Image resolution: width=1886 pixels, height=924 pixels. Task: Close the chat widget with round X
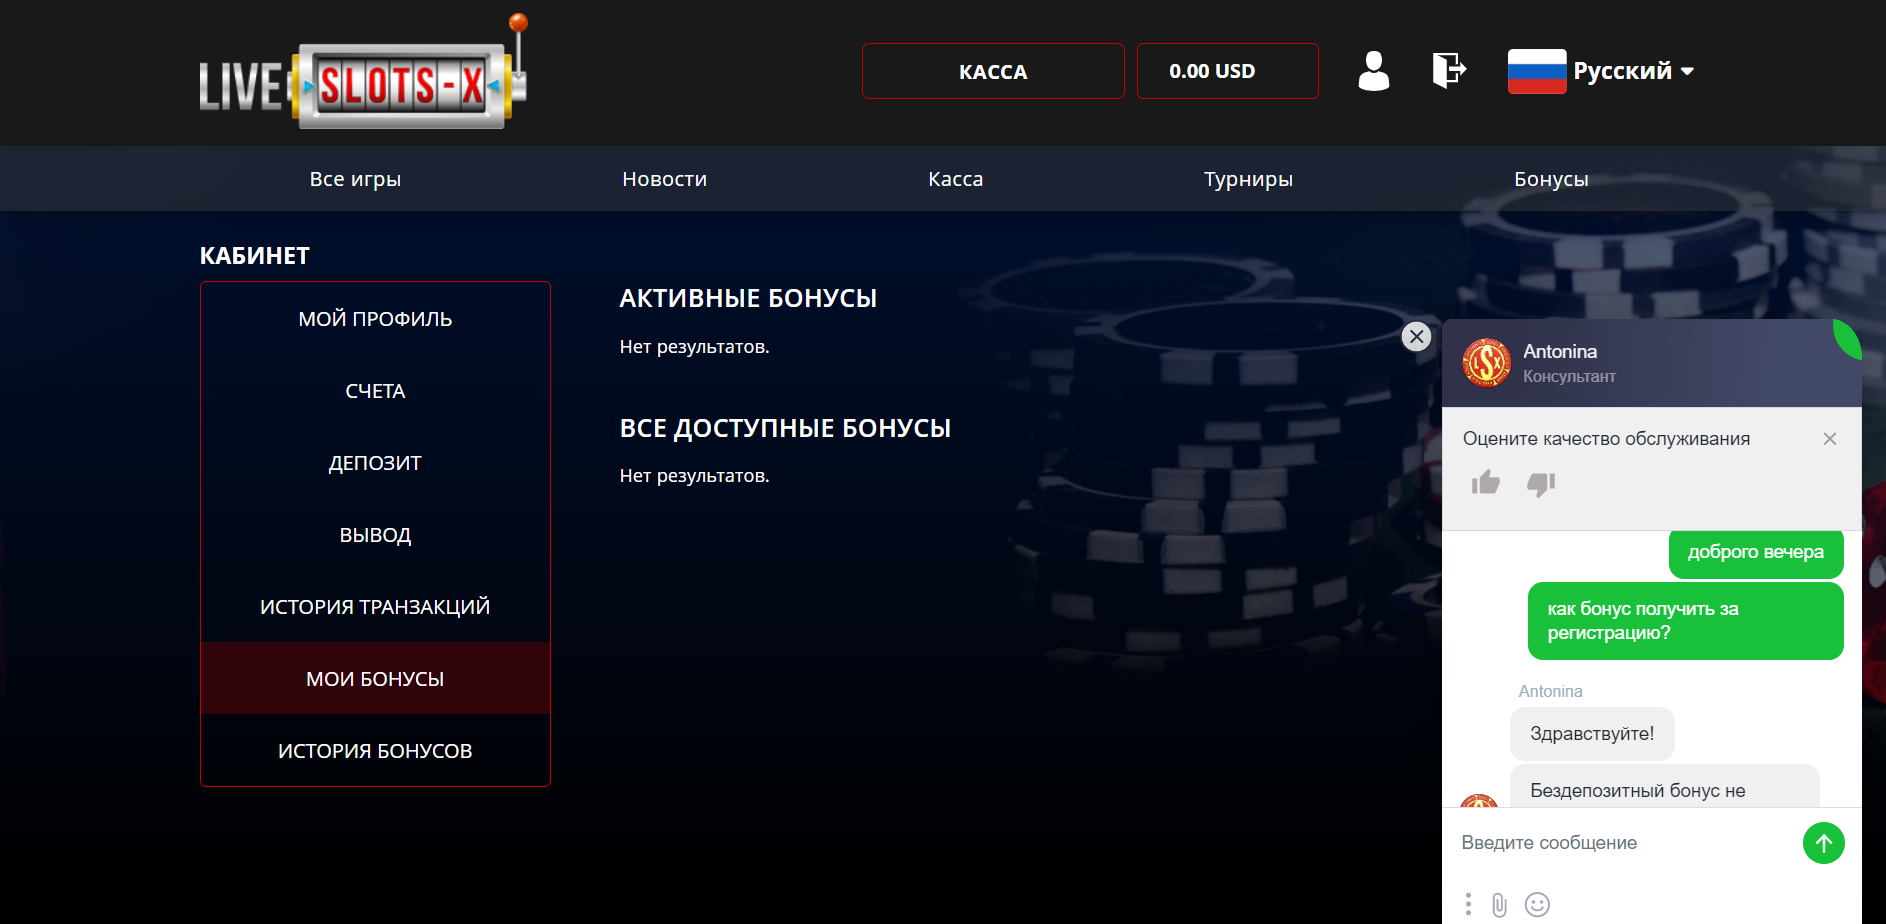1416,337
